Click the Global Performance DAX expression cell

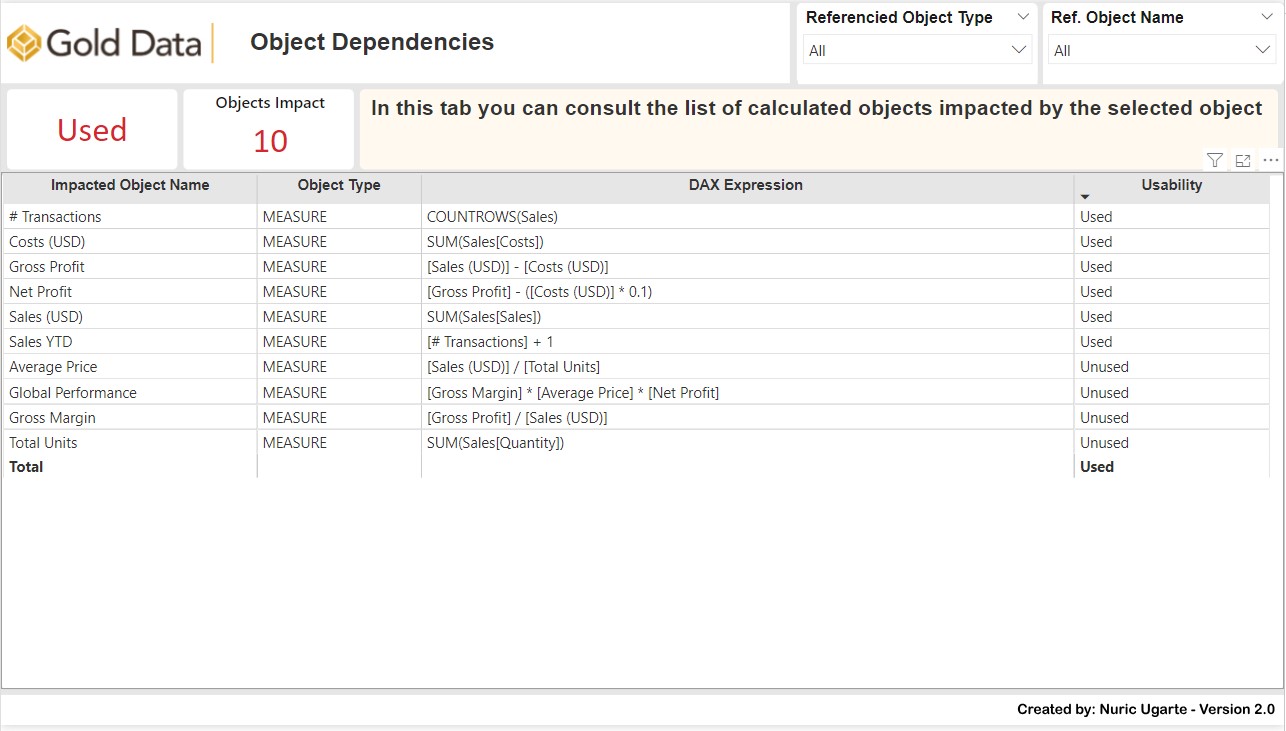pos(572,393)
